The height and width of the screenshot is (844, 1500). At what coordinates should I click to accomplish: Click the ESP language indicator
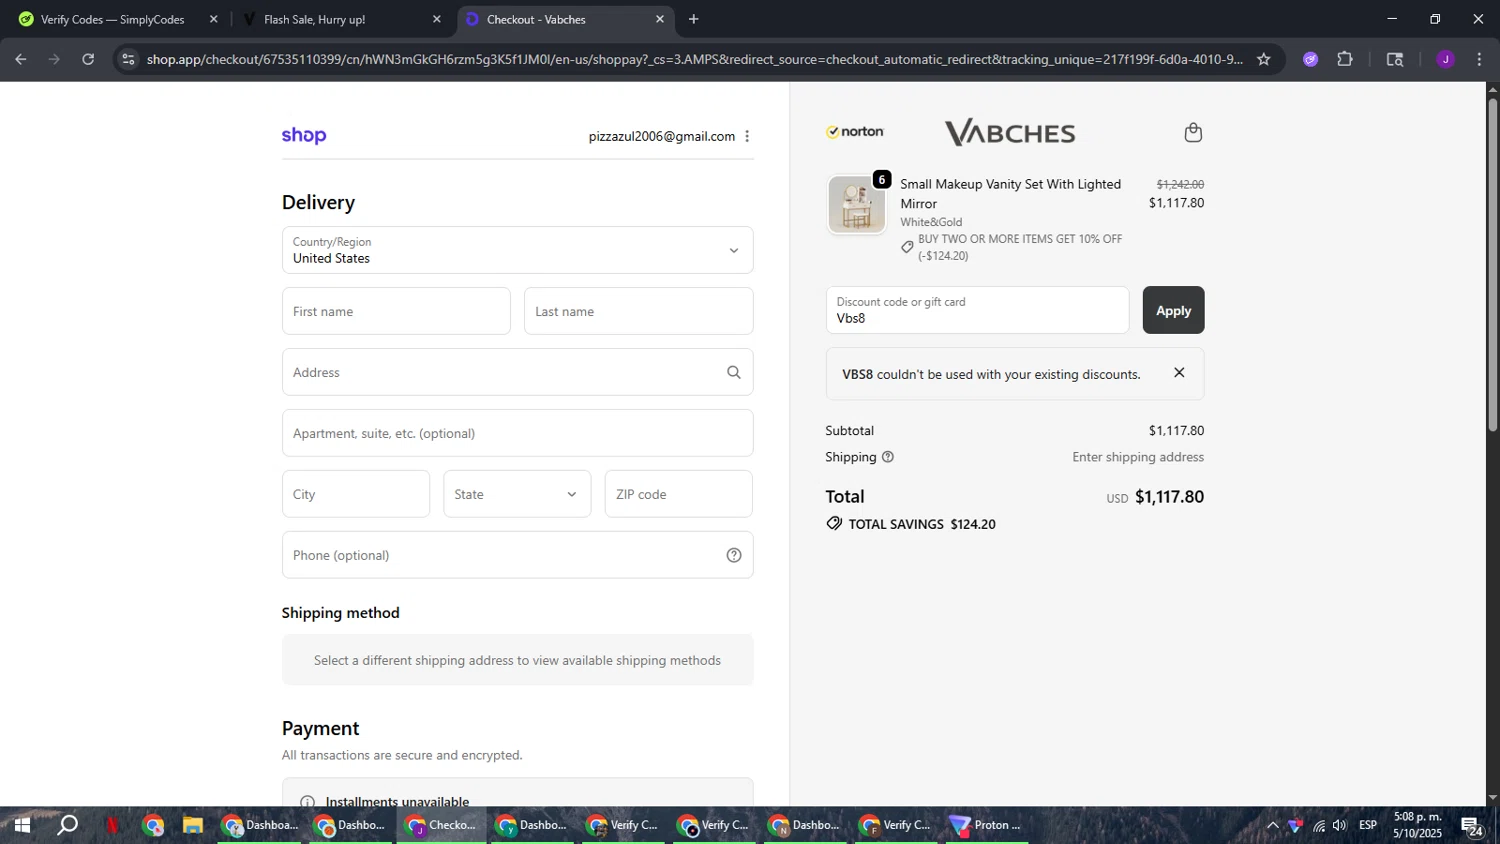[1368, 826]
